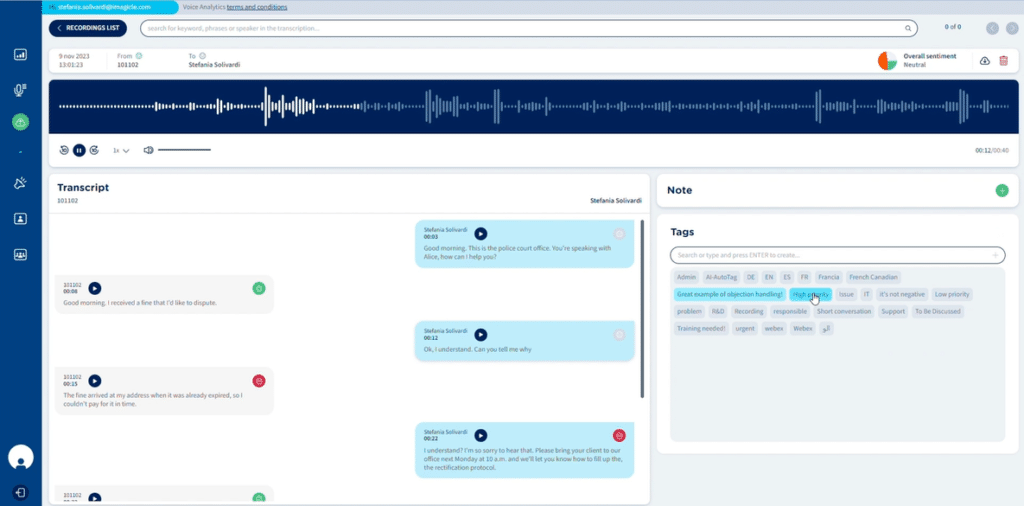Viewport: 1024px width, 506px height.
Task: Toggle the 'High priority' tag
Action: pos(810,295)
